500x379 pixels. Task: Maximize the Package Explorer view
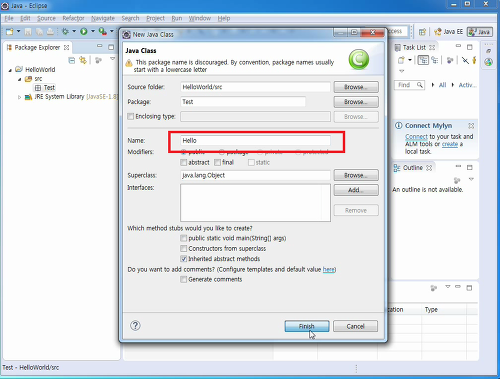[111, 47]
